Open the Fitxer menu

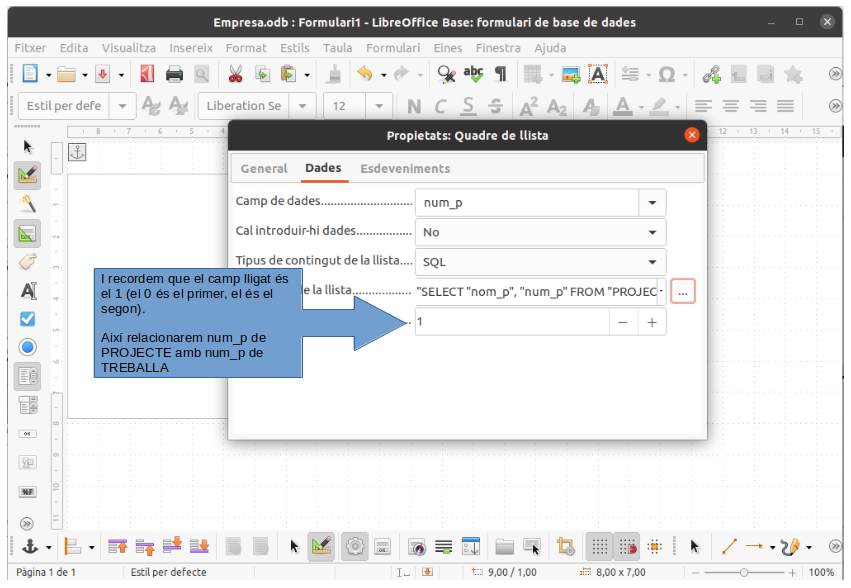click(30, 48)
